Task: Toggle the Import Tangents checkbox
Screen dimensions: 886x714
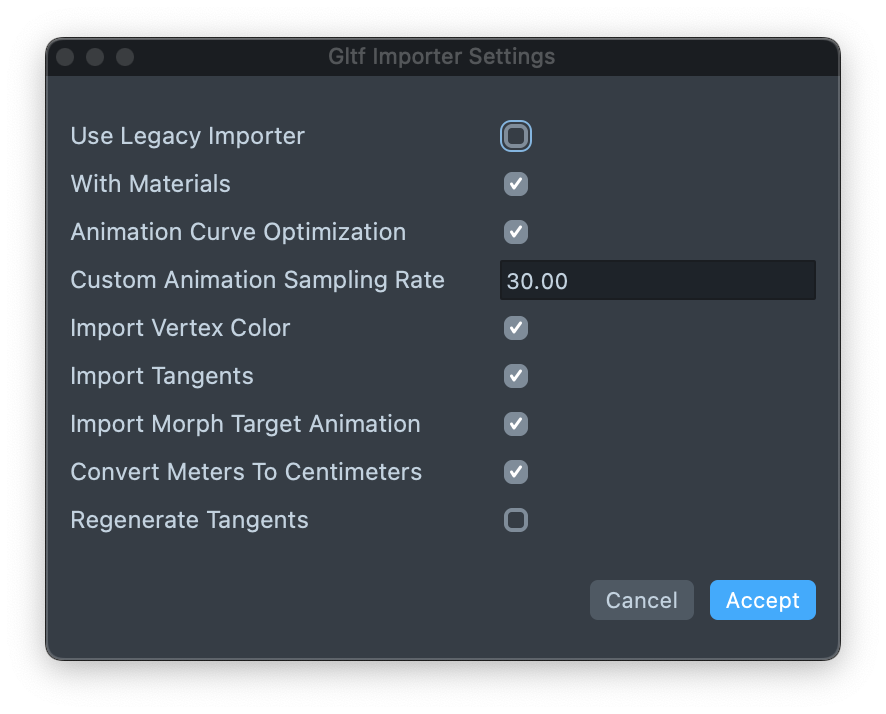Action: point(515,376)
